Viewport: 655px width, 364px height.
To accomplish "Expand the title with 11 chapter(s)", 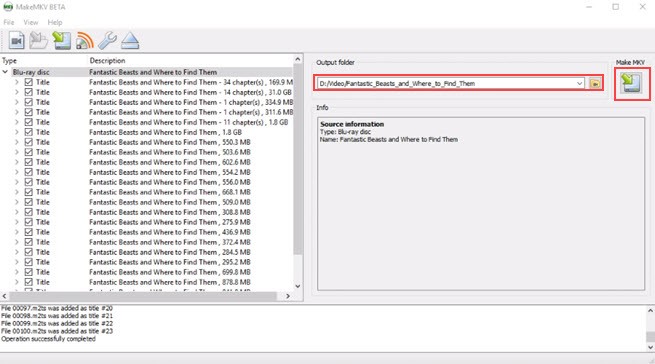I will (x=17, y=122).
